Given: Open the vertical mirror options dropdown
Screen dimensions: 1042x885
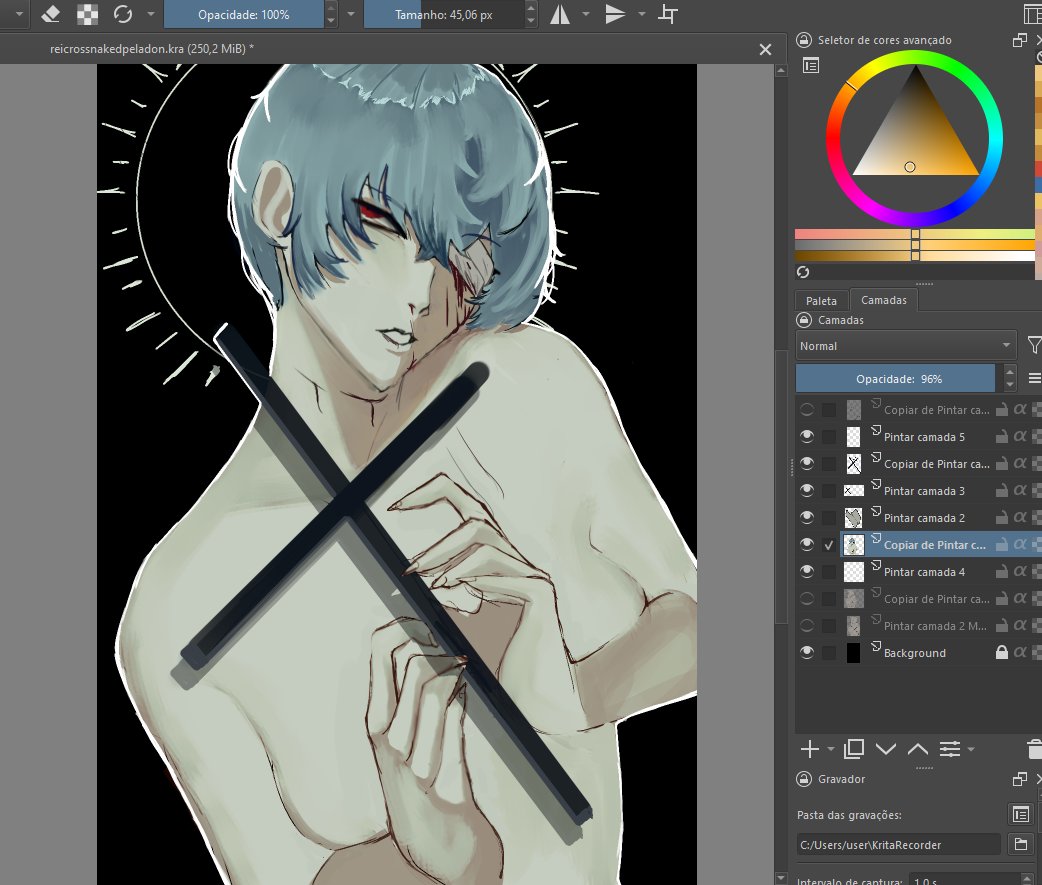Looking at the screenshot, I should click(641, 14).
